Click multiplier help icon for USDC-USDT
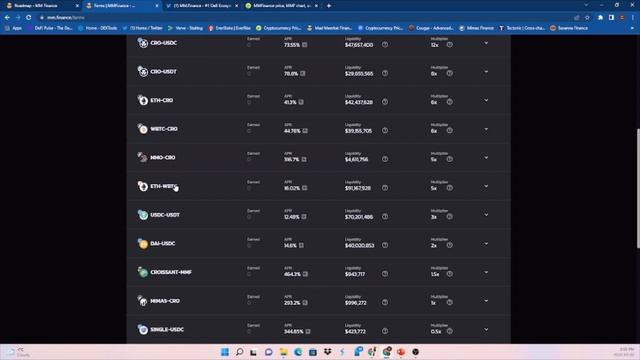The height and width of the screenshot is (360, 640). (x=449, y=216)
